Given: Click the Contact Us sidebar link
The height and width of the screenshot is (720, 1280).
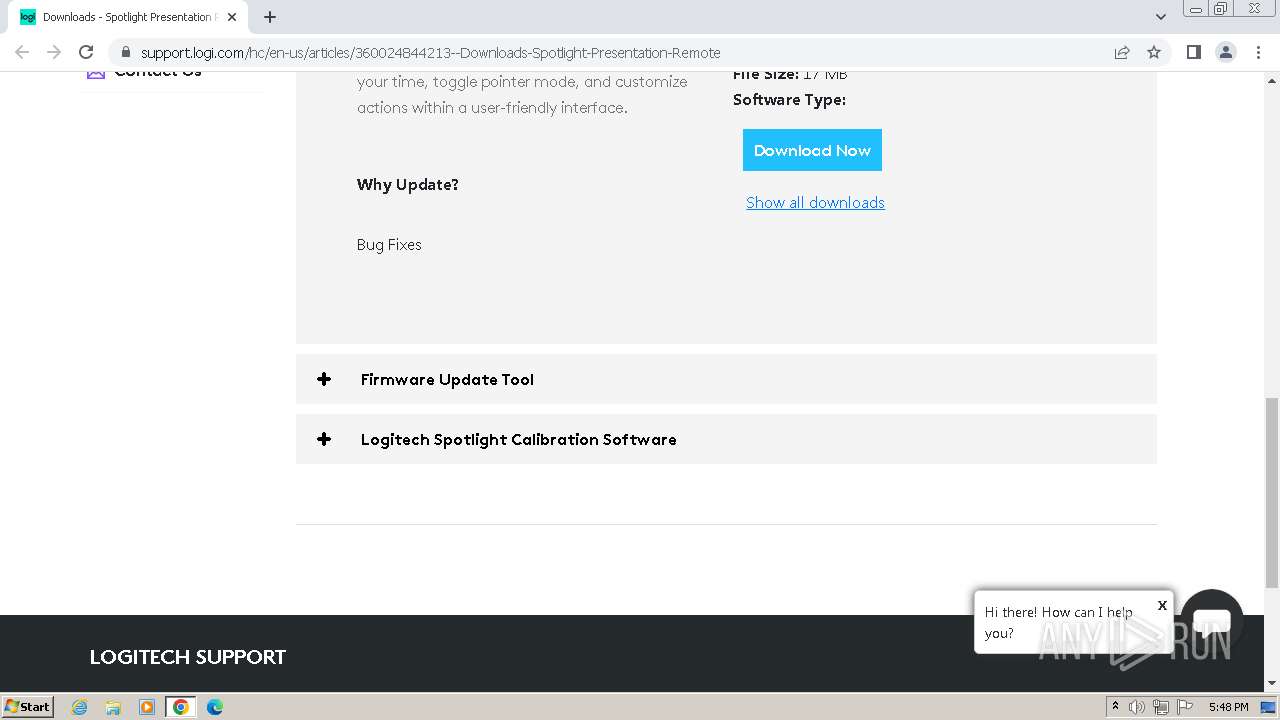Looking at the screenshot, I should (158, 74).
